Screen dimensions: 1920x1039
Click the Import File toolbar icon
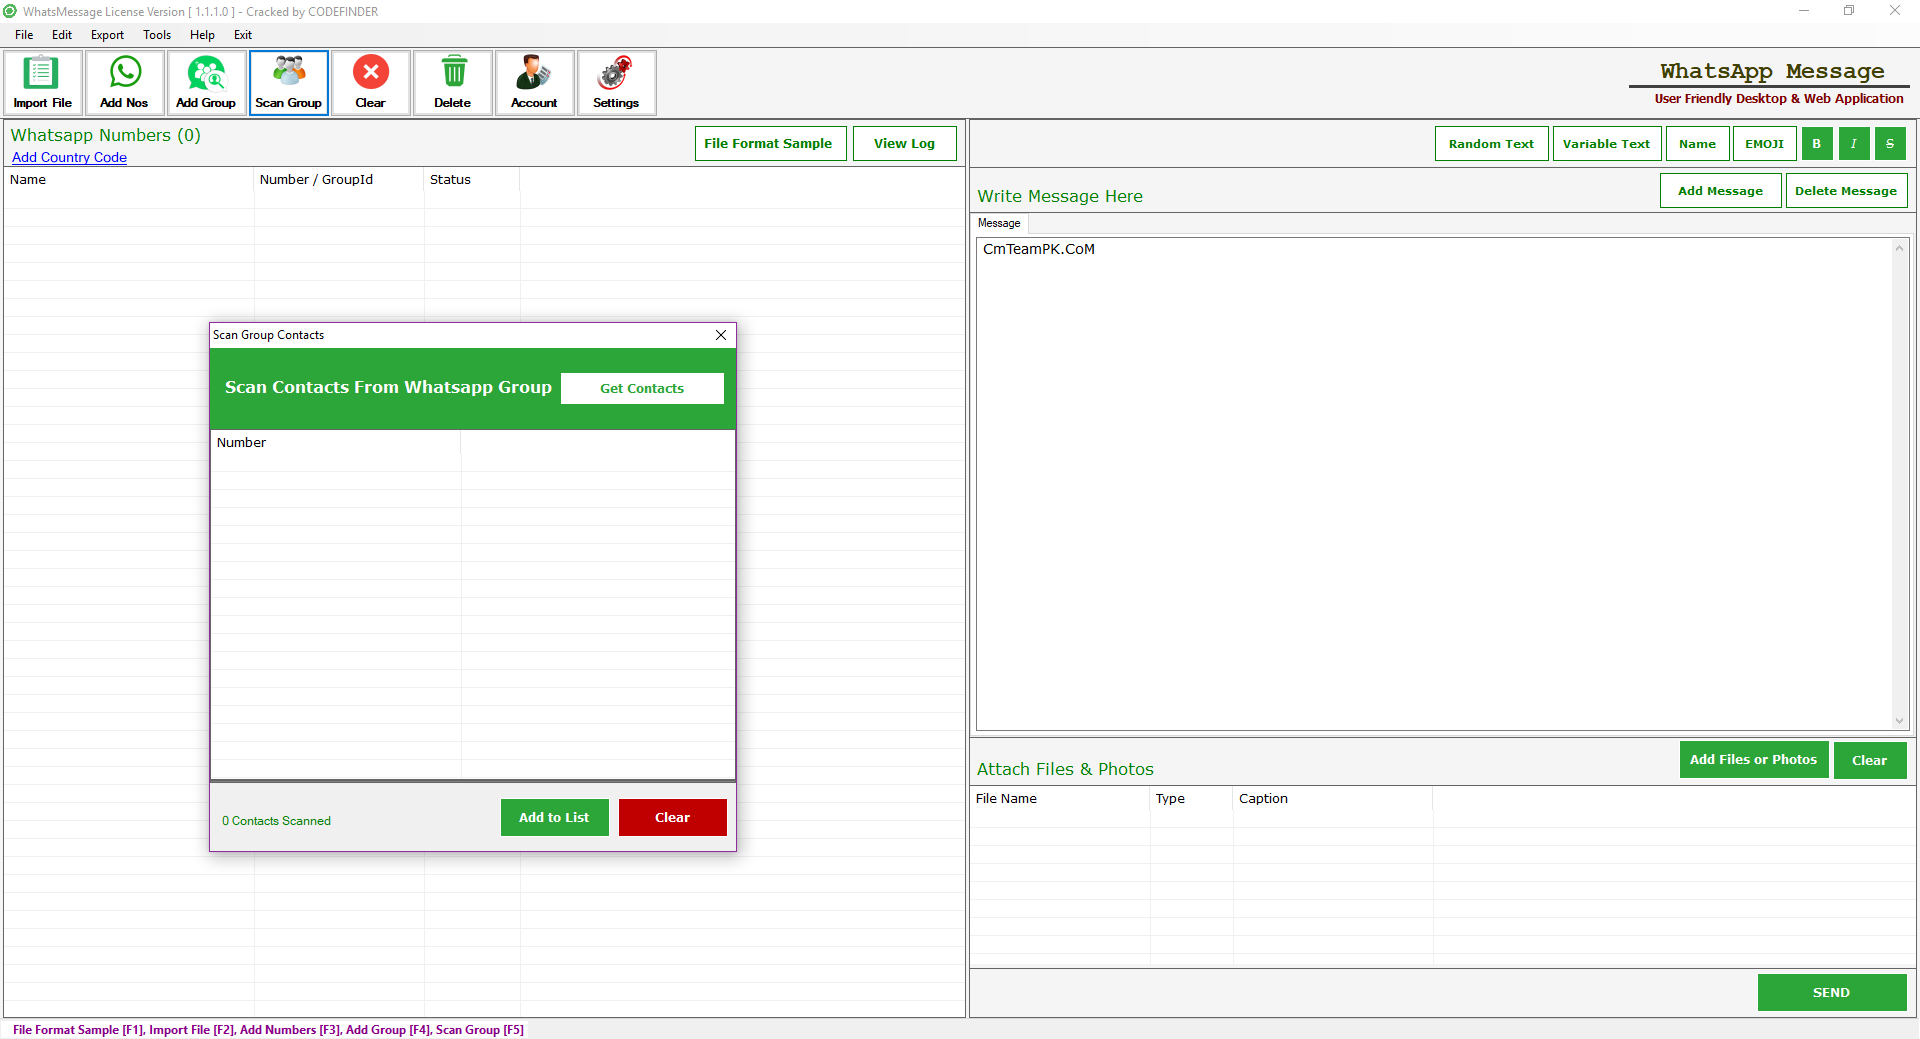pos(43,83)
